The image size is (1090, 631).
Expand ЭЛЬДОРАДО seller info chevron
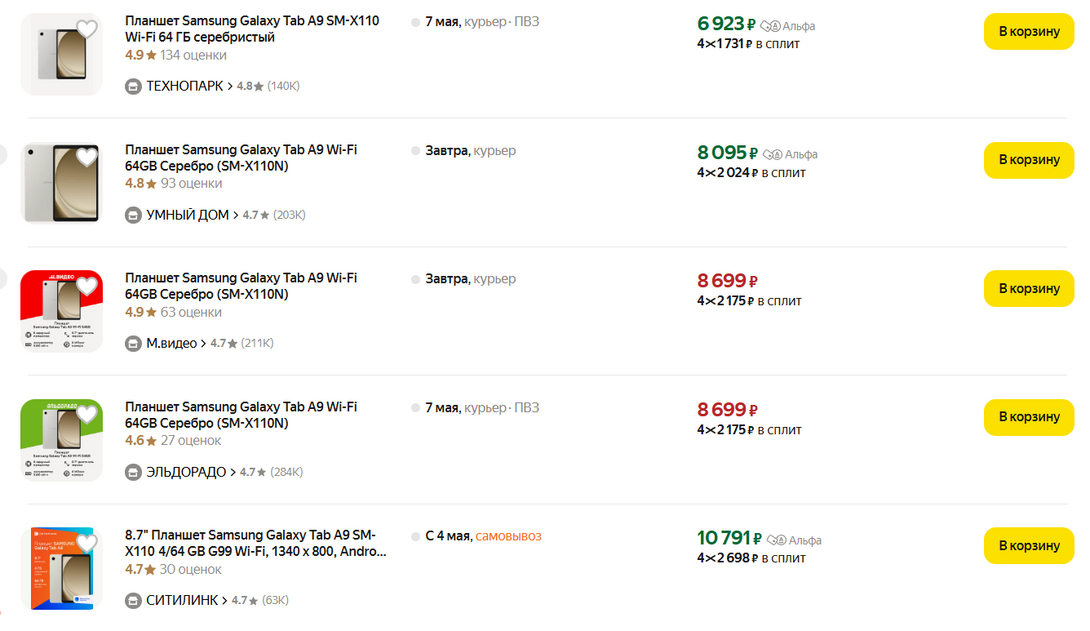(x=233, y=472)
